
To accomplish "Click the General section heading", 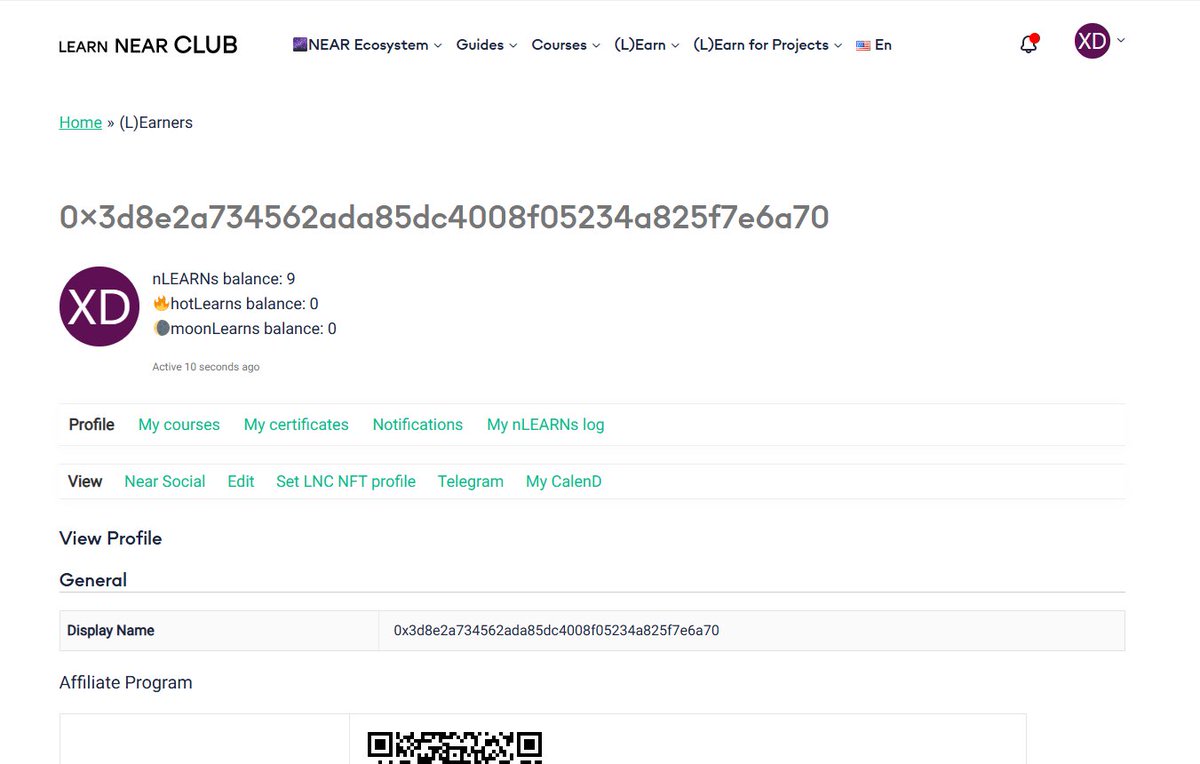I will (x=93, y=580).
